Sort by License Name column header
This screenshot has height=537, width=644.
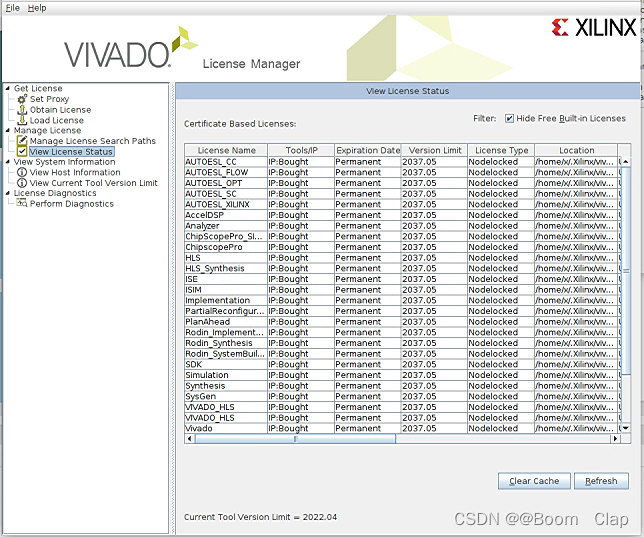(226, 150)
